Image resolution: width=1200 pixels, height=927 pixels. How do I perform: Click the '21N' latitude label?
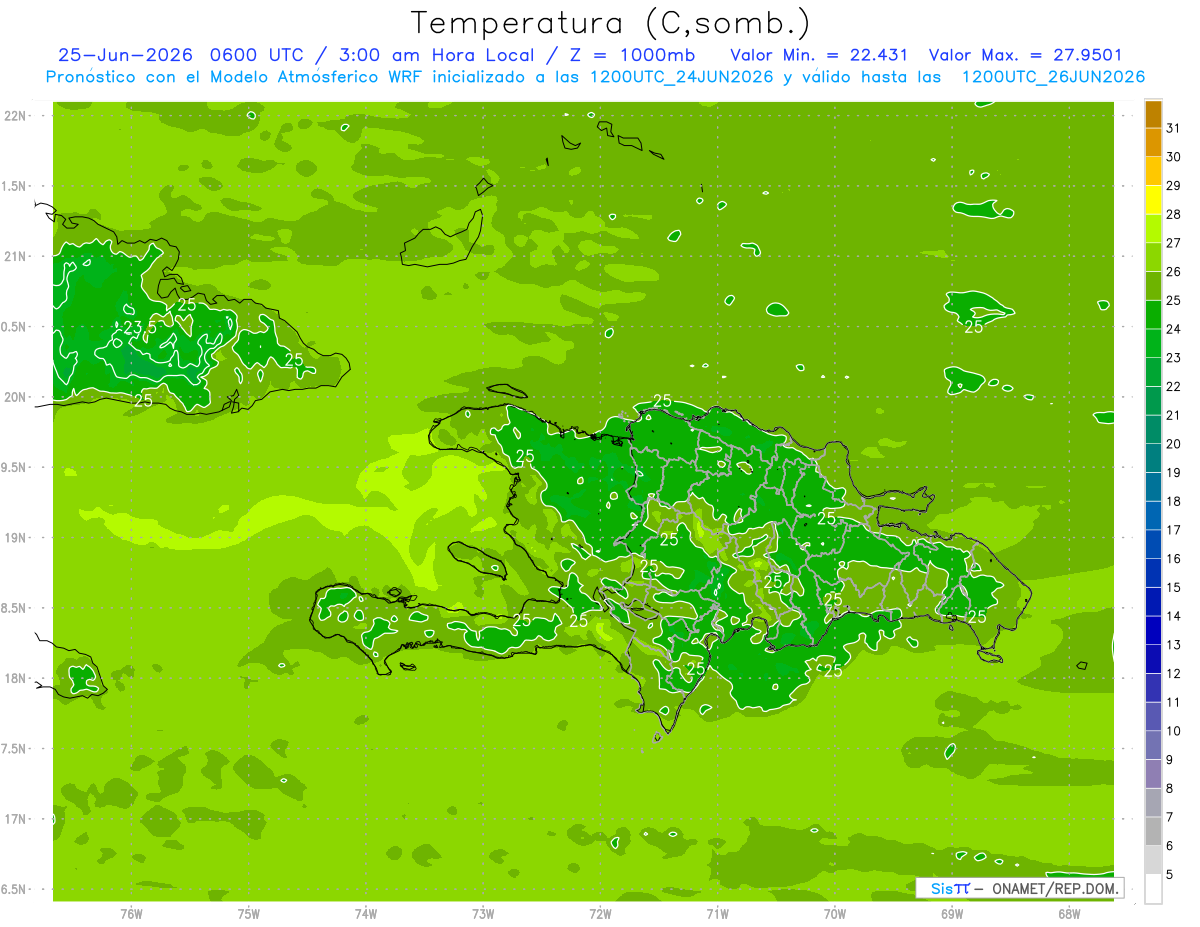coord(15,256)
